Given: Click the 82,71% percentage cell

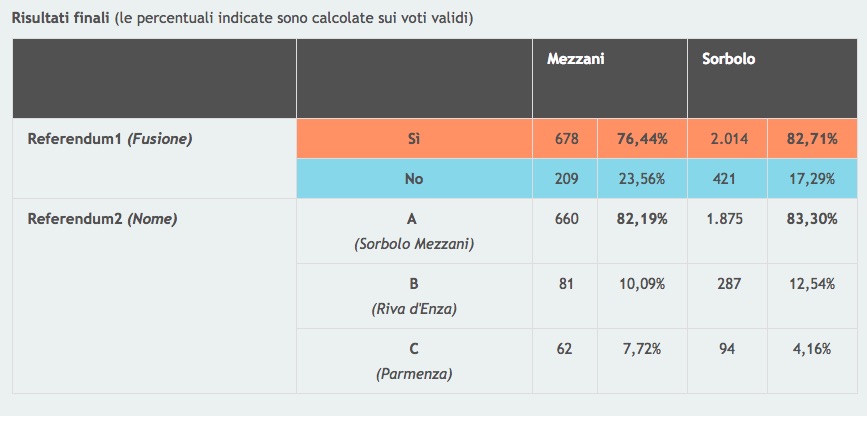Looking at the screenshot, I should click(810, 139).
